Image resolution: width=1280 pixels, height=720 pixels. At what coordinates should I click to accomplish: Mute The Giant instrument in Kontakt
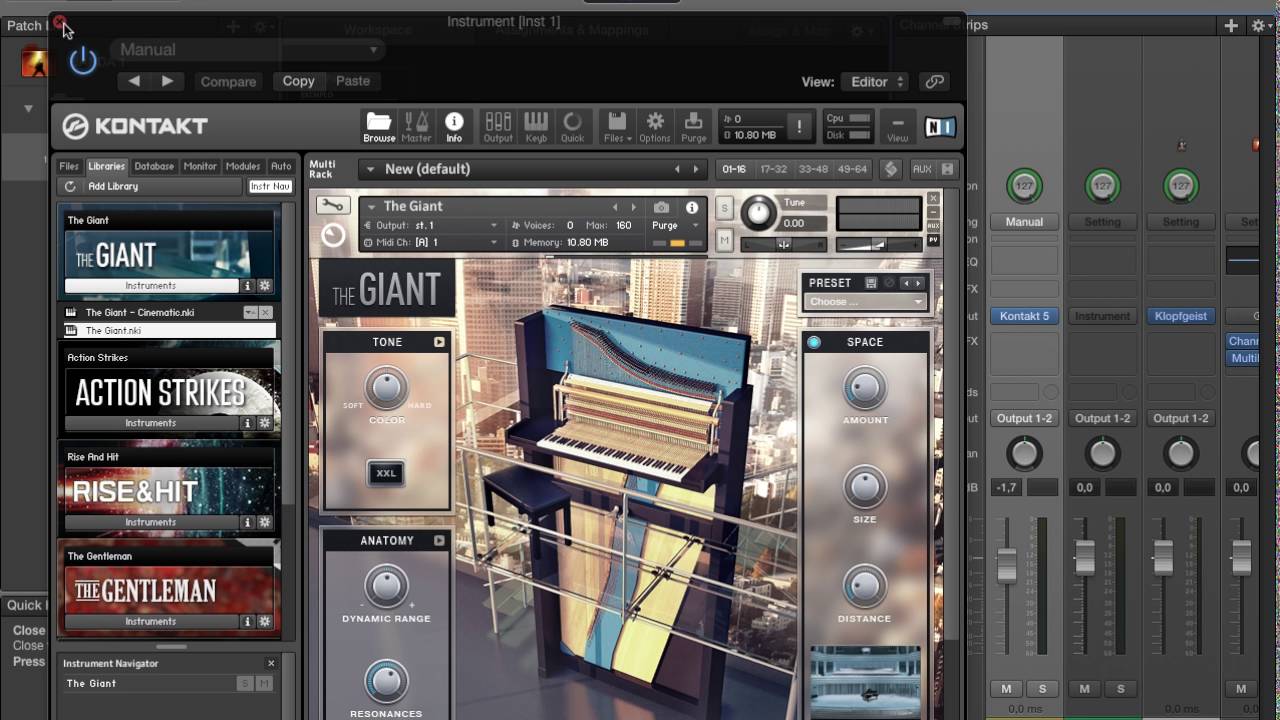click(x=725, y=240)
